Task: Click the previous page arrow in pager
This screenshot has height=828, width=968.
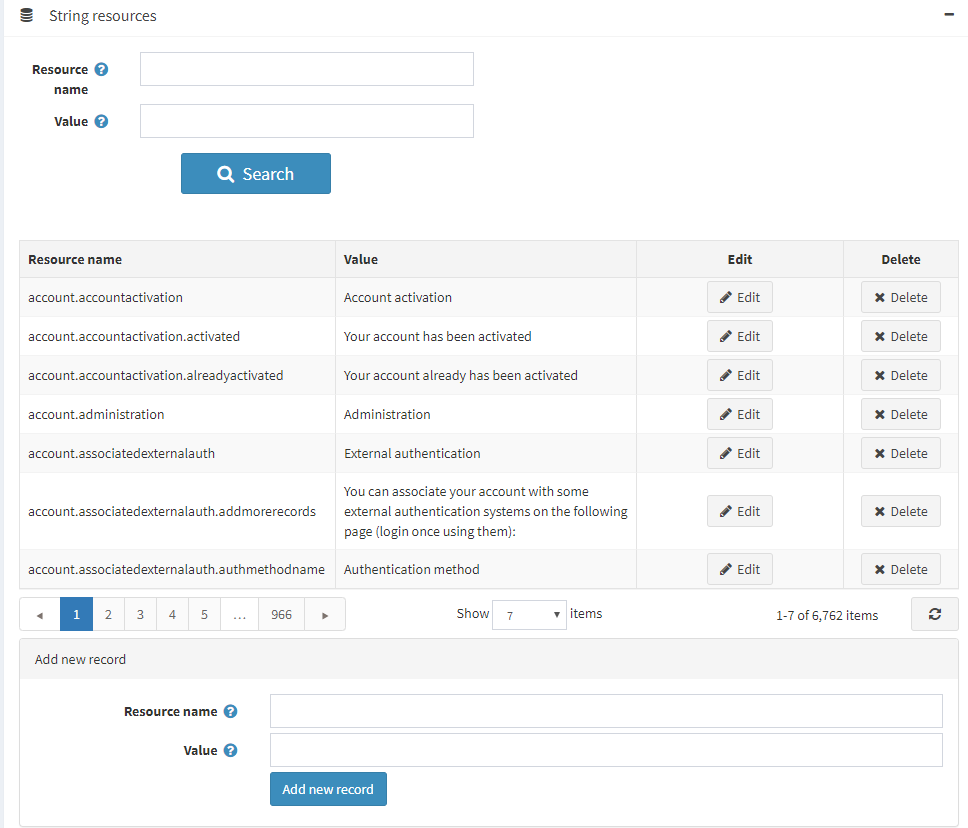Action: tap(40, 615)
